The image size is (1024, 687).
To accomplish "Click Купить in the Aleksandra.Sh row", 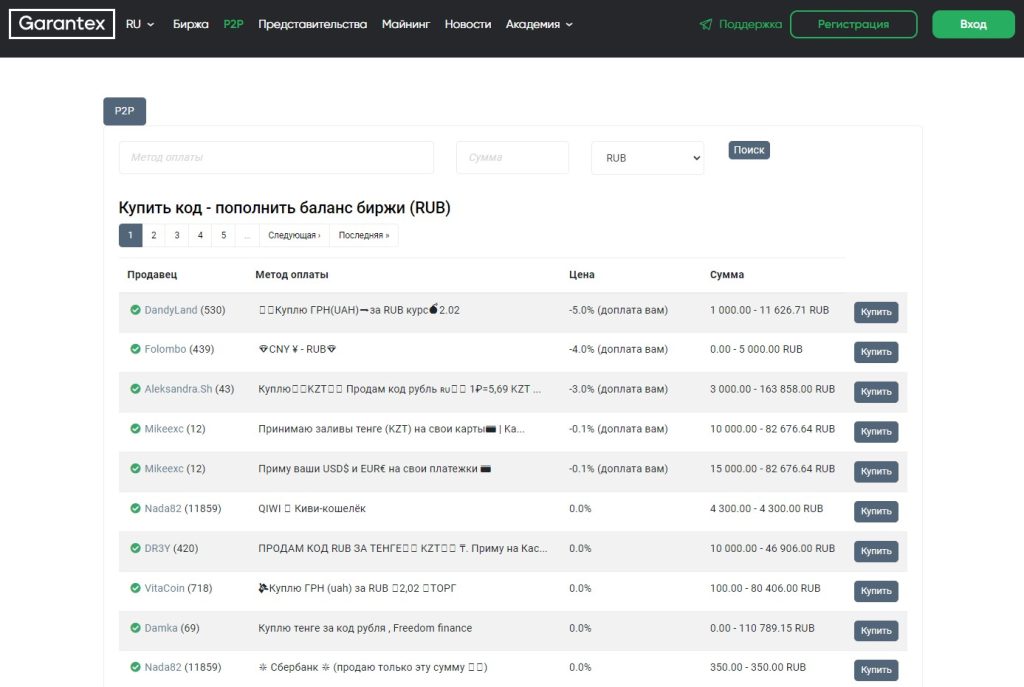I will [x=876, y=392].
